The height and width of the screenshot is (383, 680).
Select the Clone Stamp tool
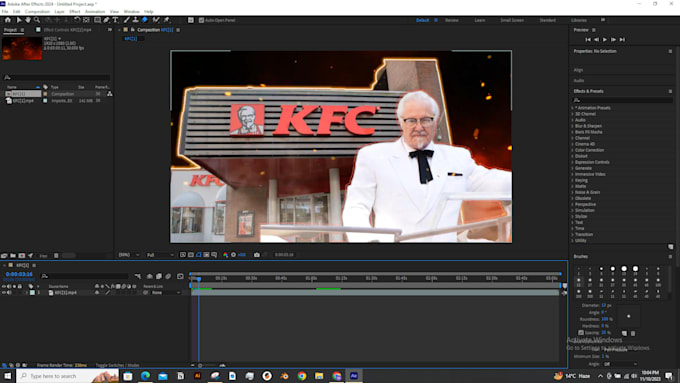pos(135,20)
